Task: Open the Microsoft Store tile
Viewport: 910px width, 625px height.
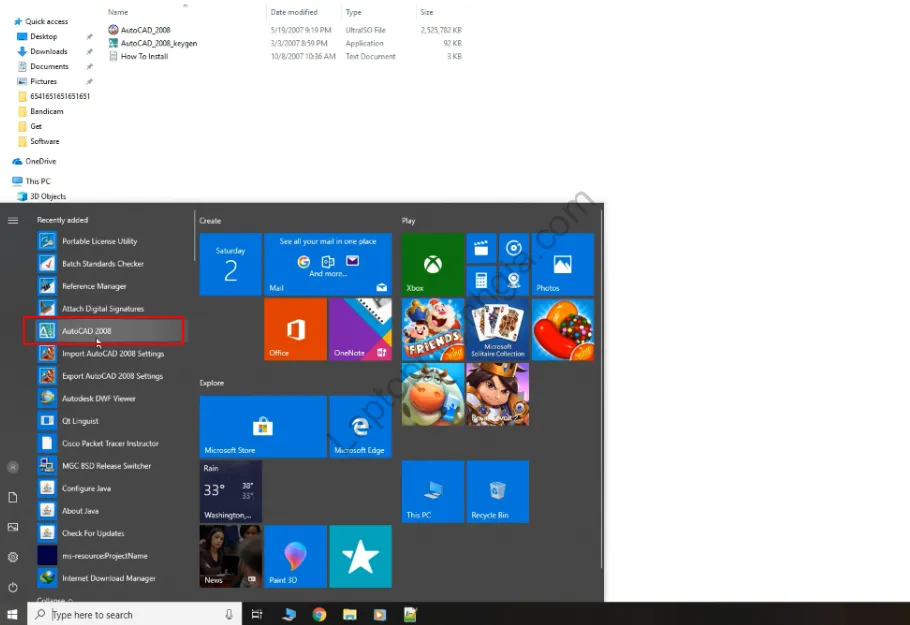Action: [262, 427]
